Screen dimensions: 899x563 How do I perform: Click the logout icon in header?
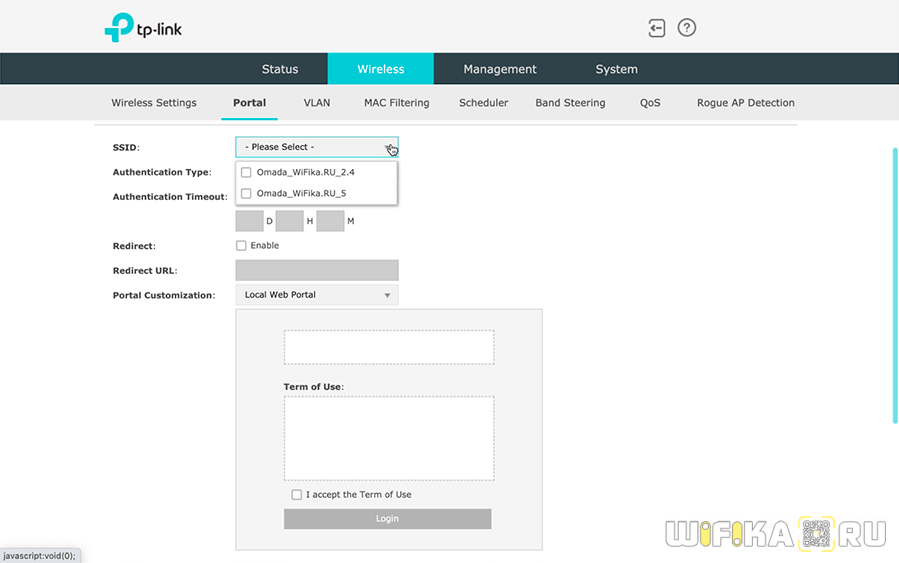[657, 28]
